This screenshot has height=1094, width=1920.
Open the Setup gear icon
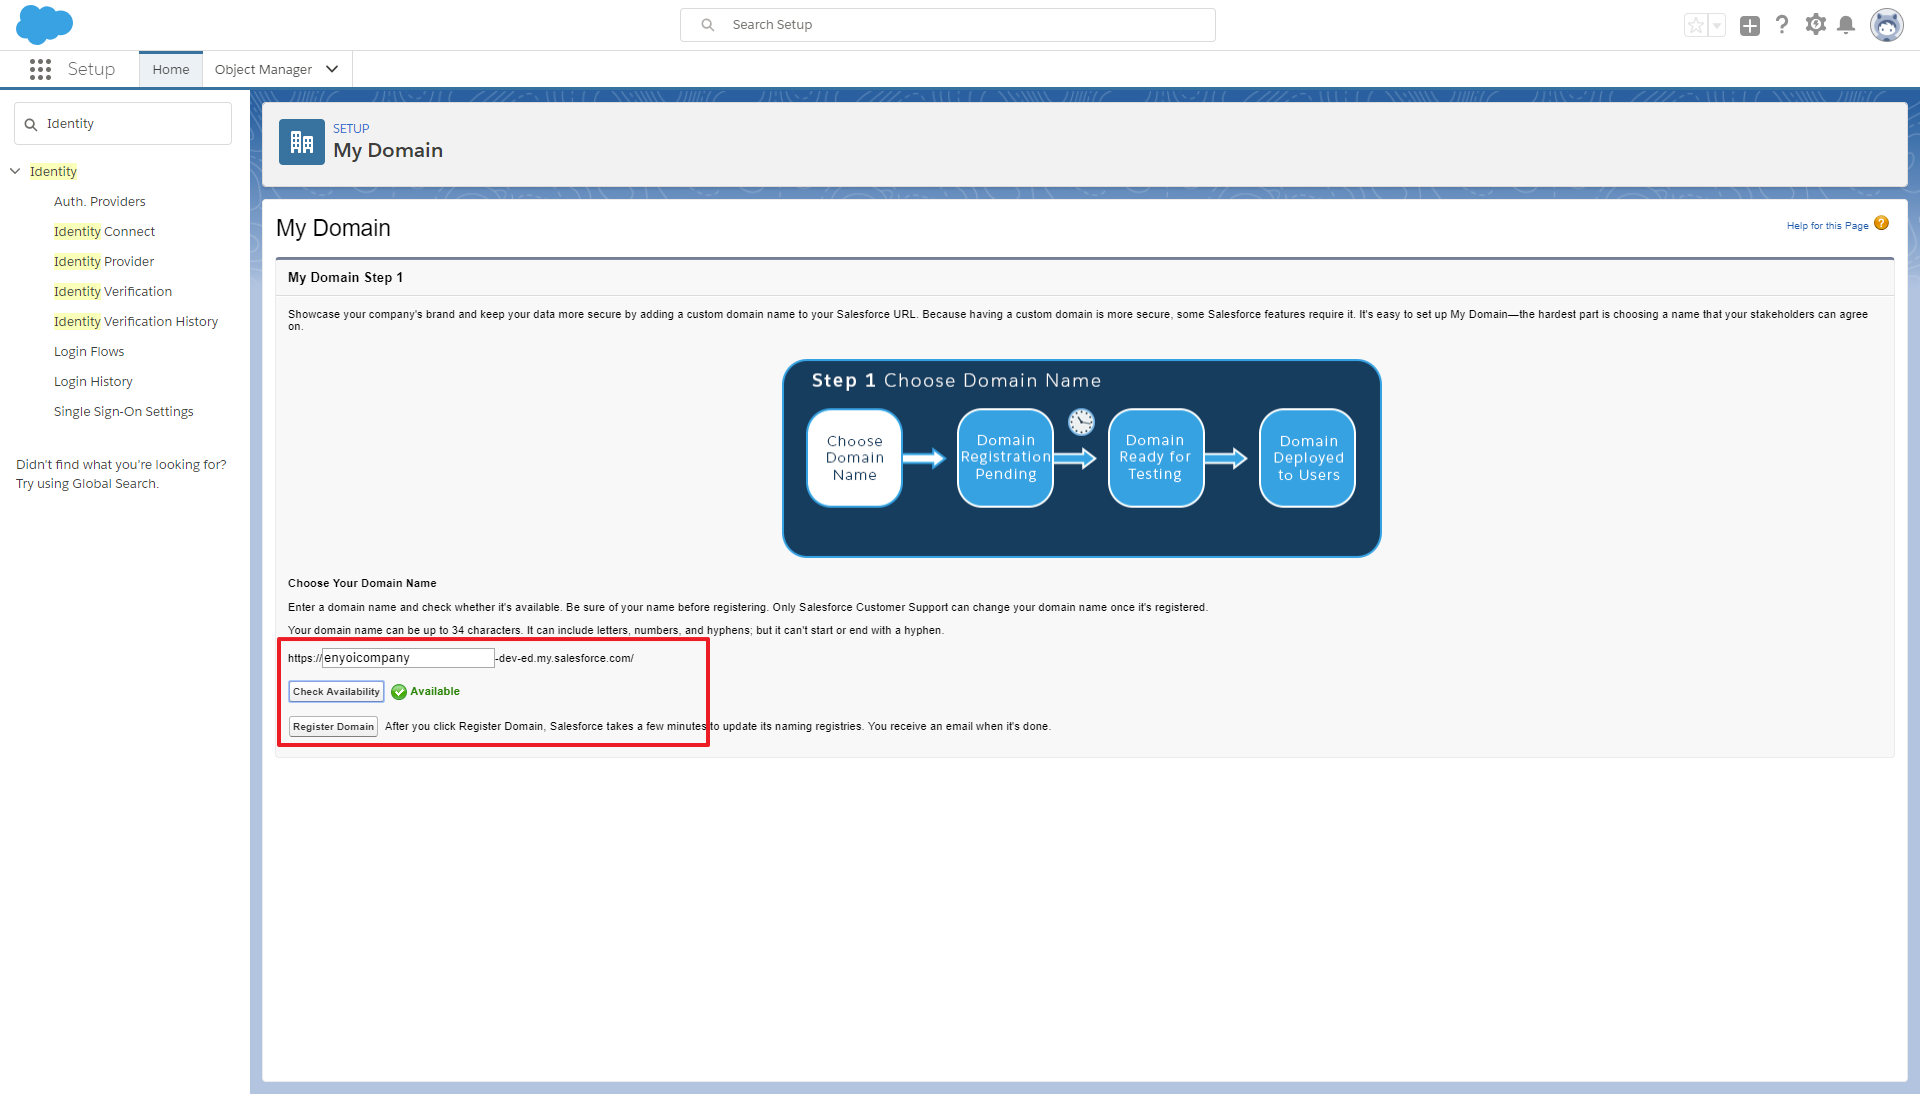1815,25
